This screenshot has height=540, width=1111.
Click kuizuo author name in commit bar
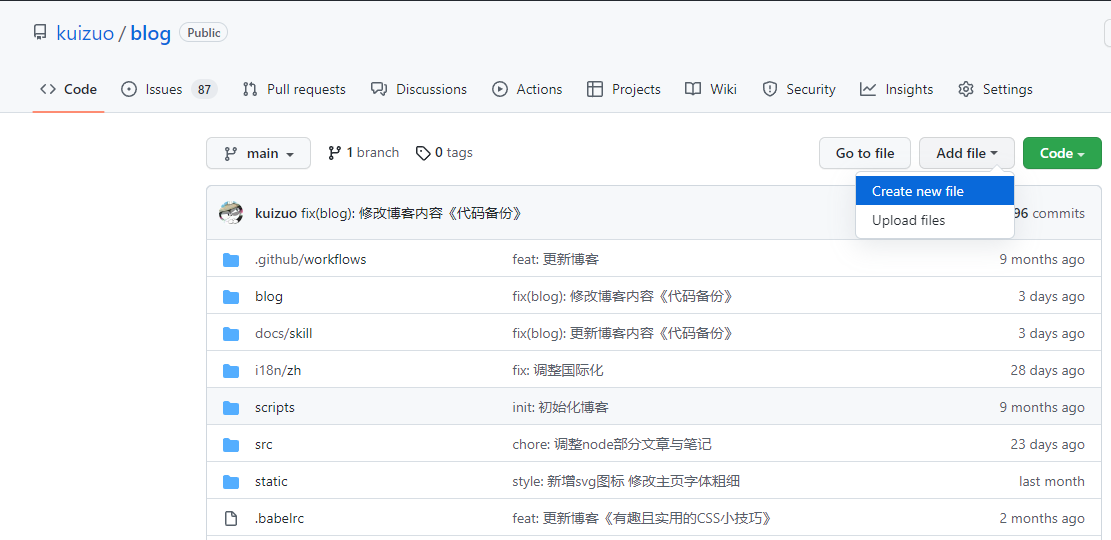[x=276, y=213]
